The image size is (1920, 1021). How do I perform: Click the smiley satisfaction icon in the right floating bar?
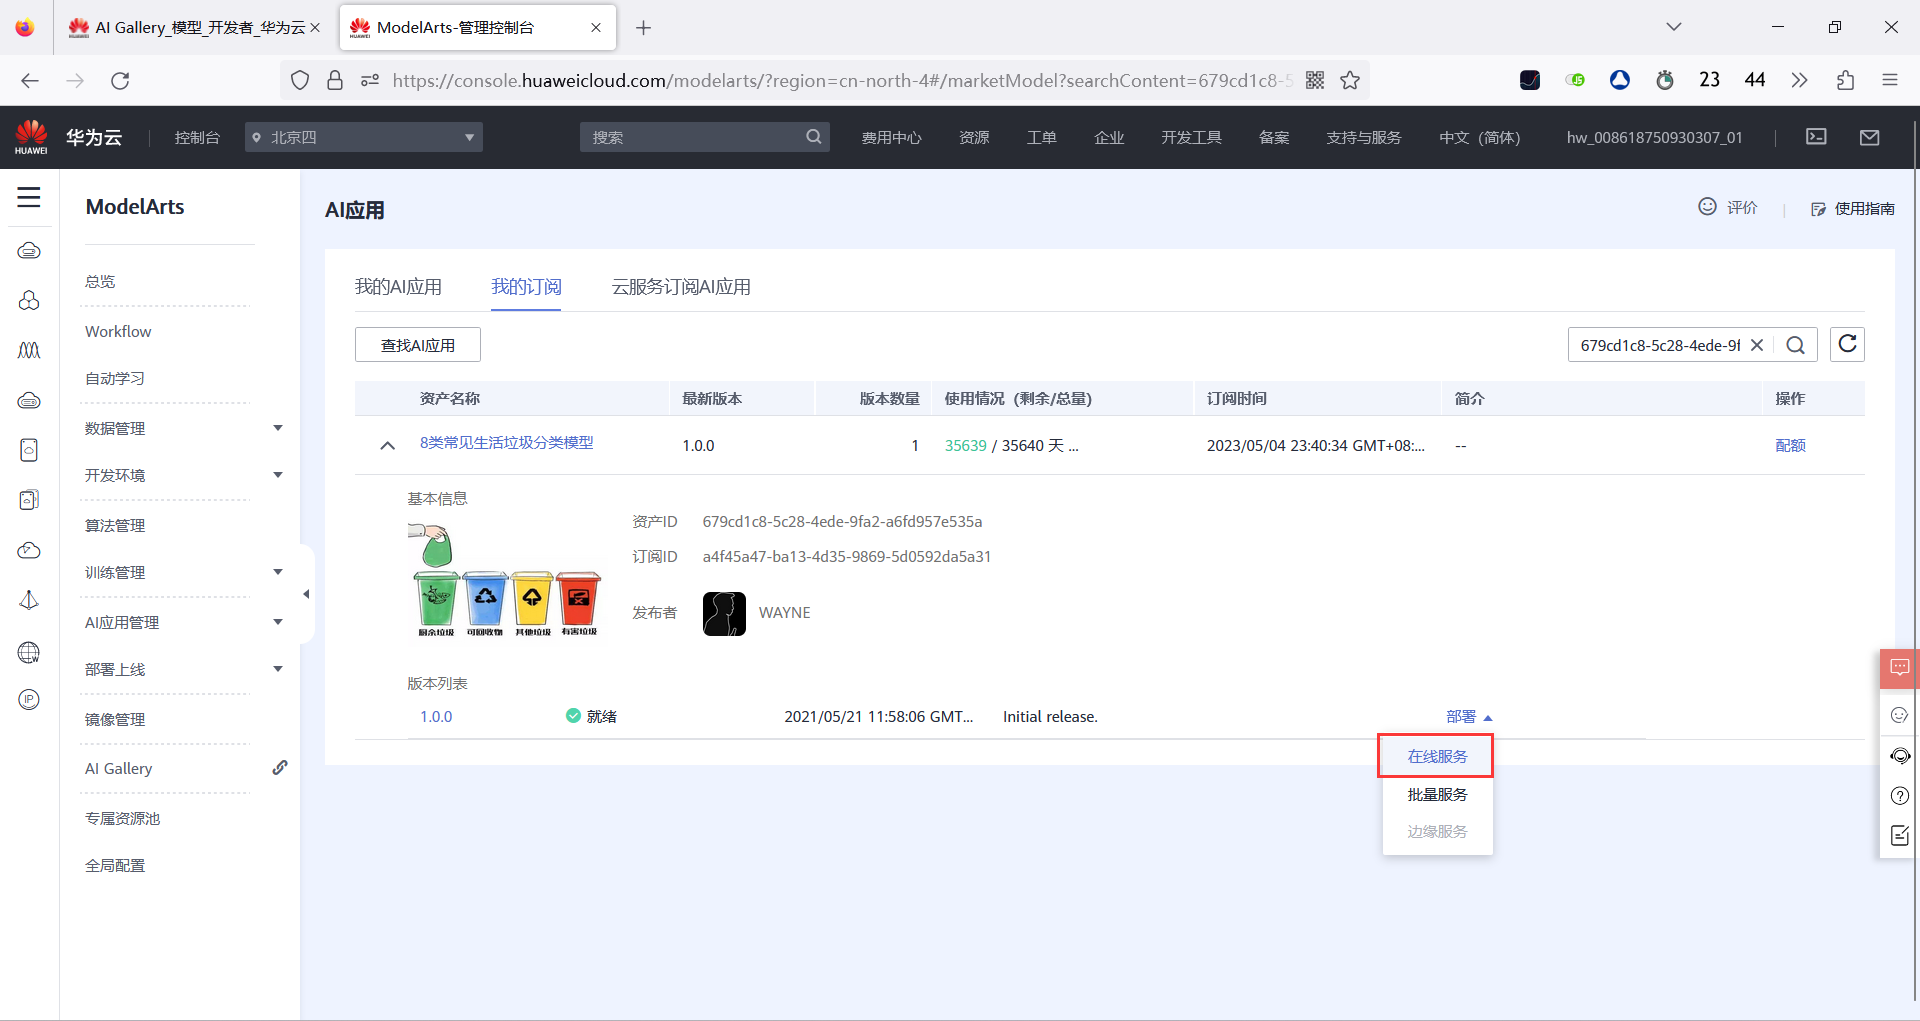pos(1900,715)
